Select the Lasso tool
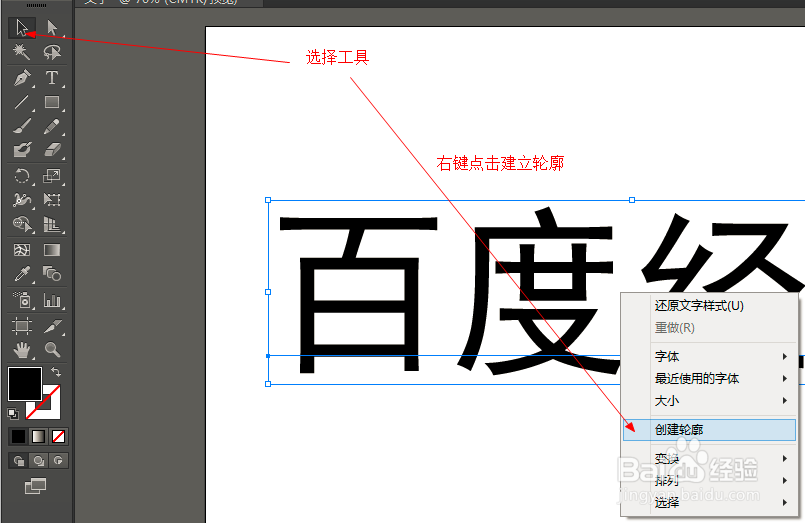This screenshot has width=805, height=523. [52, 52]
